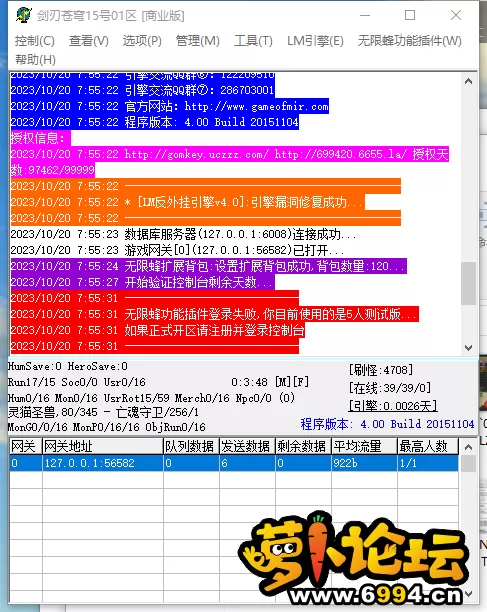Open the 工具(T) menu
This screenshot has width=487, height=612.
coord(253,41)
